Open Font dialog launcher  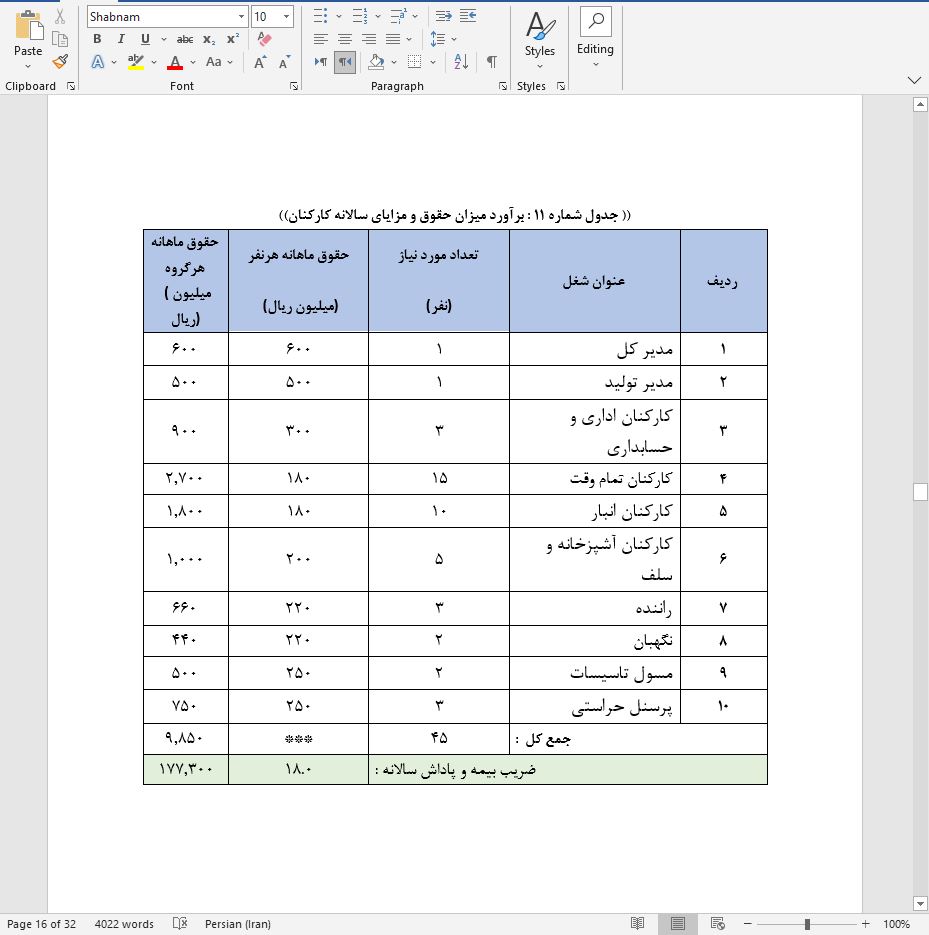click(294, 86)
